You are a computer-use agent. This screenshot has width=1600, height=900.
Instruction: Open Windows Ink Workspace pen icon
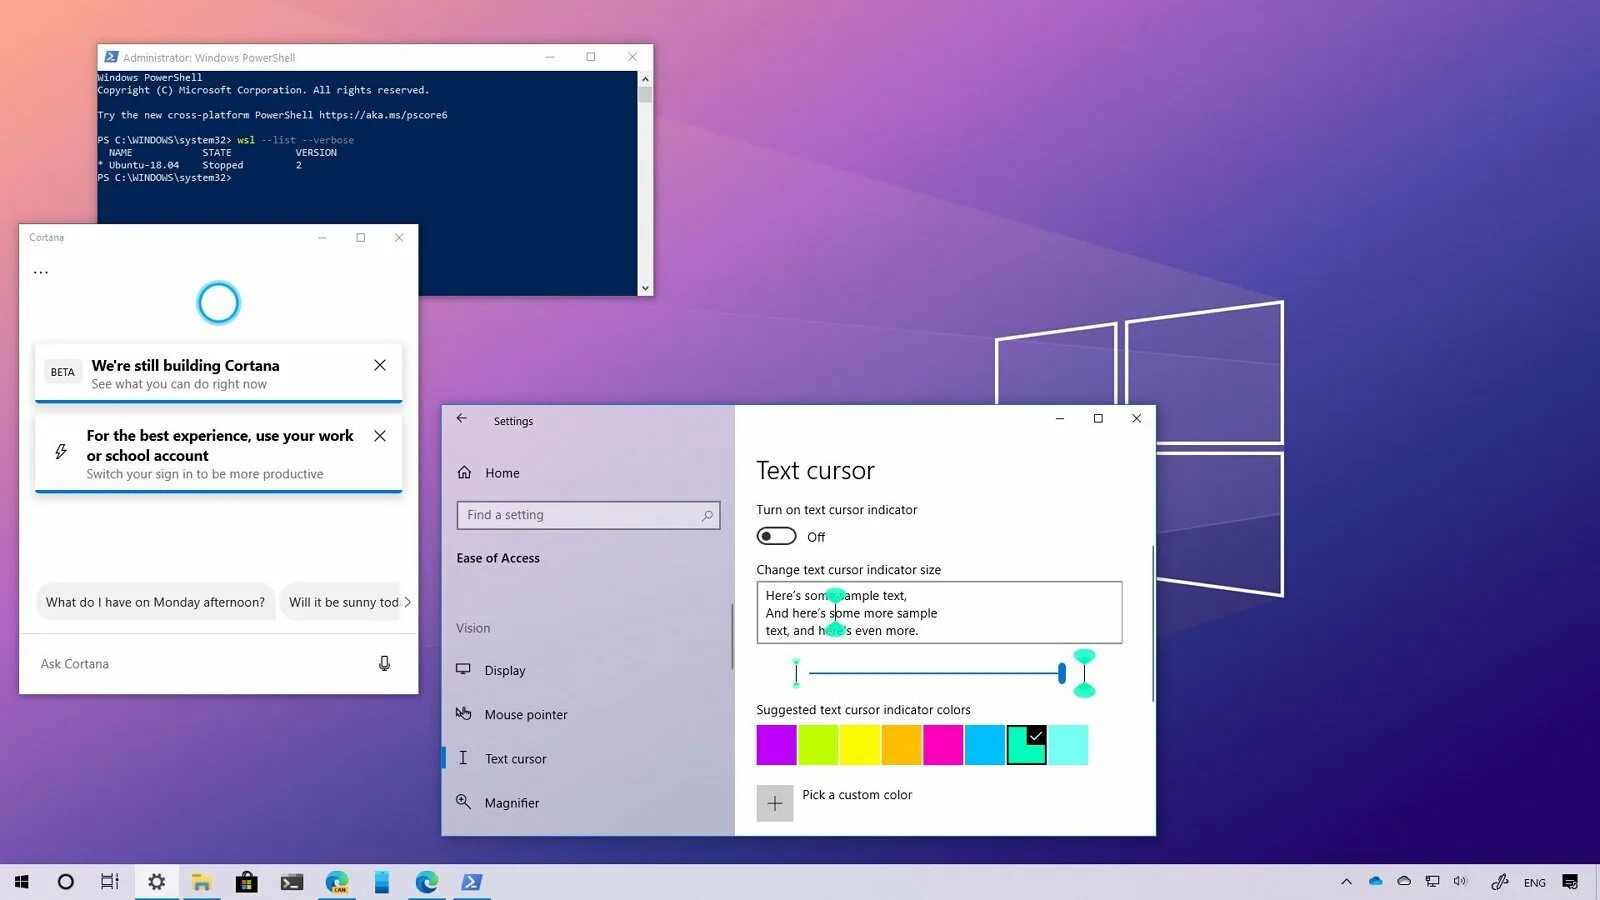(1499, 882)
